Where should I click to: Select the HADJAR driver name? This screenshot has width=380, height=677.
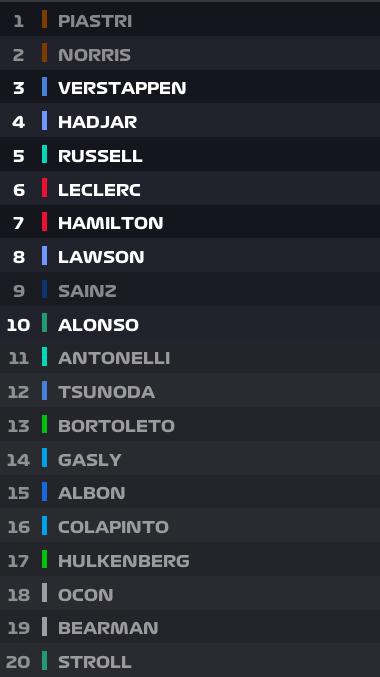click(x=98, y=122)
